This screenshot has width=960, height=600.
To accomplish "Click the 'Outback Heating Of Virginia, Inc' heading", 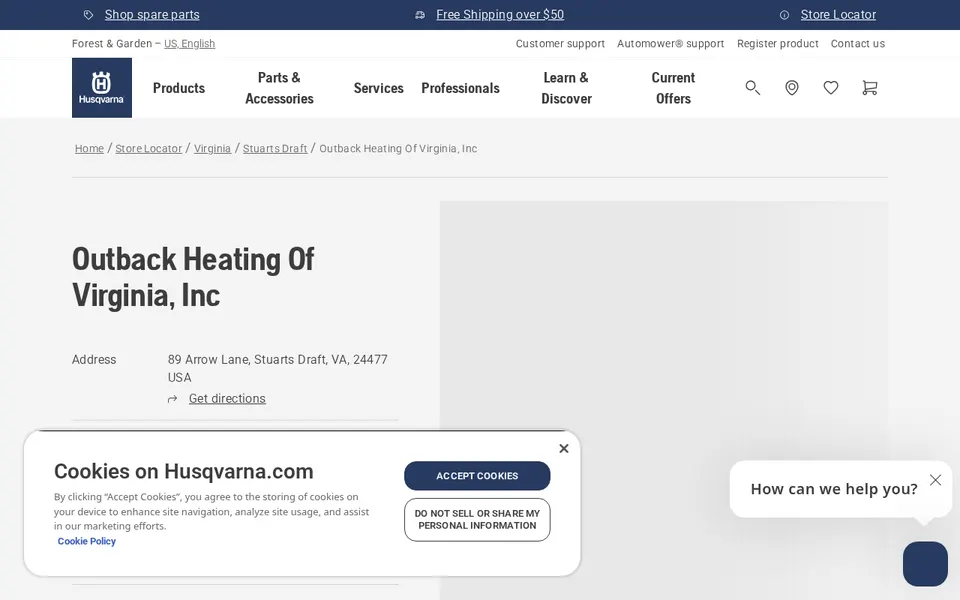I will pyautogui.click(x=193, y=277).
